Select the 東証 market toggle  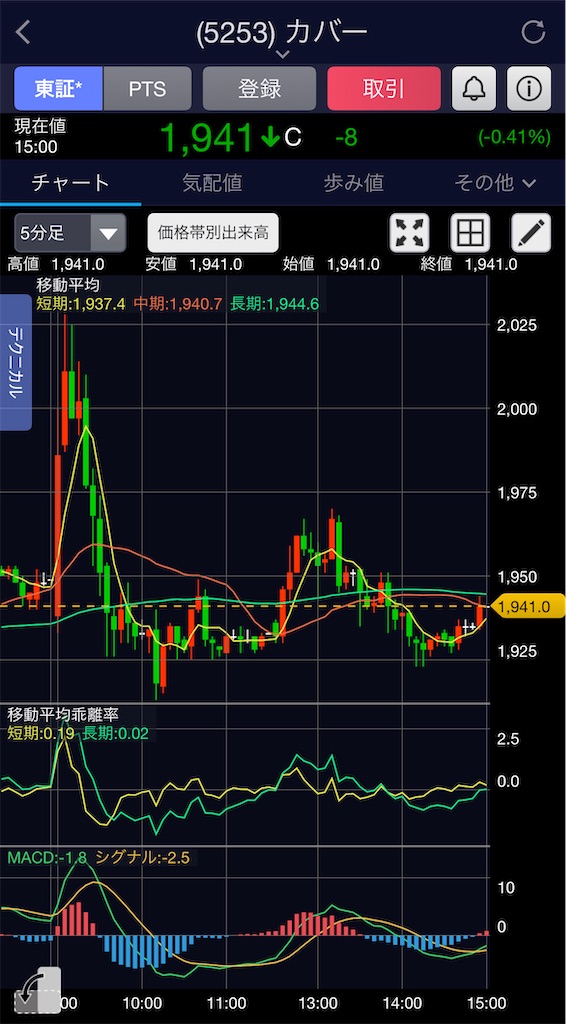(59, 88)
